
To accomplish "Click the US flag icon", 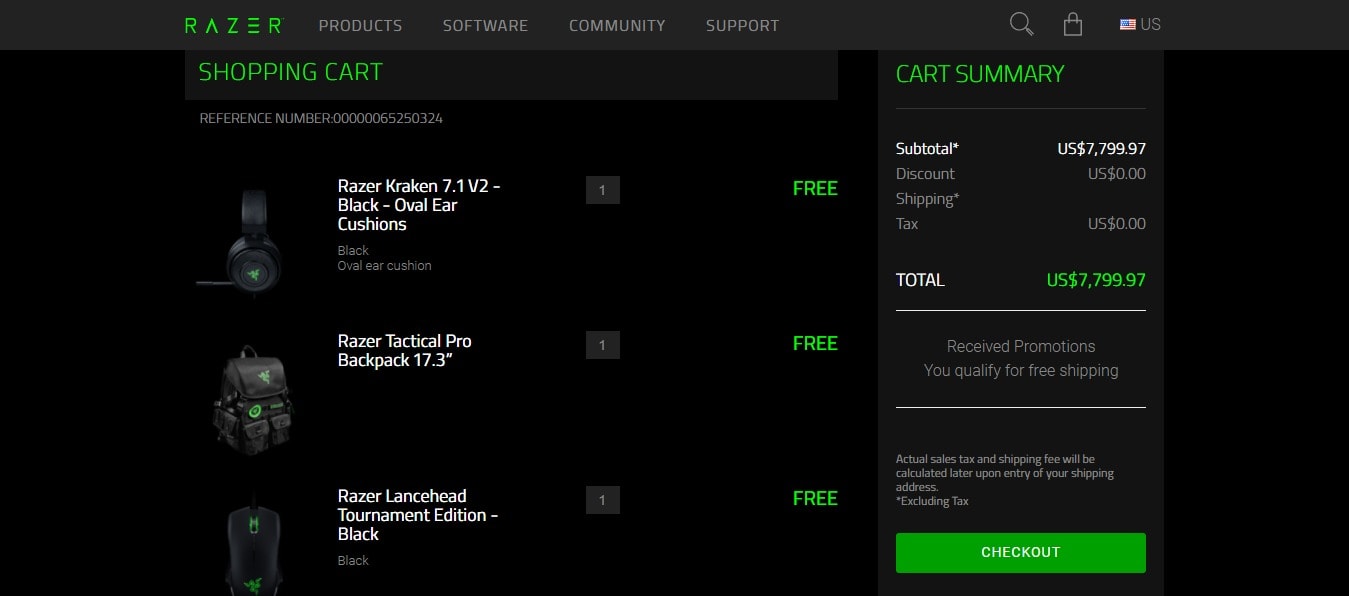I will pyautogui.click(x=1128, y=25).
